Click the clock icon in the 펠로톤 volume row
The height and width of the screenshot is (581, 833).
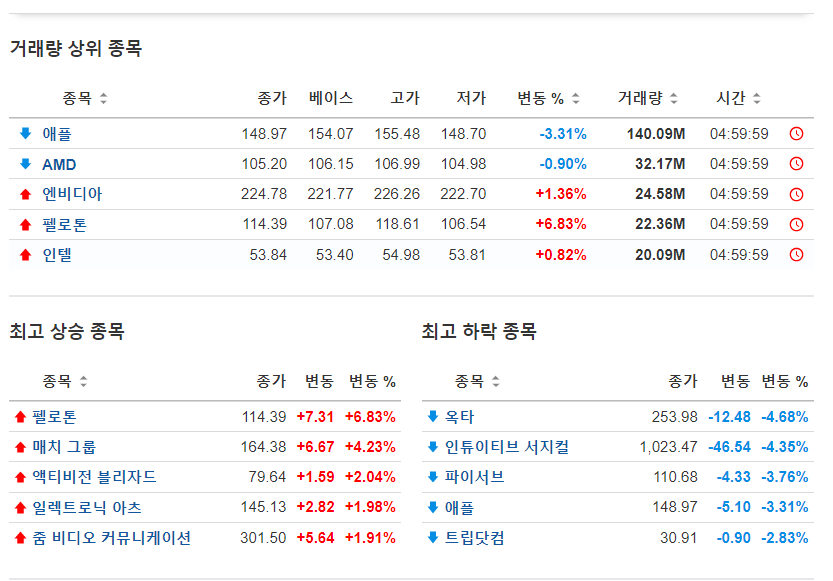click(x=796, y=225)
